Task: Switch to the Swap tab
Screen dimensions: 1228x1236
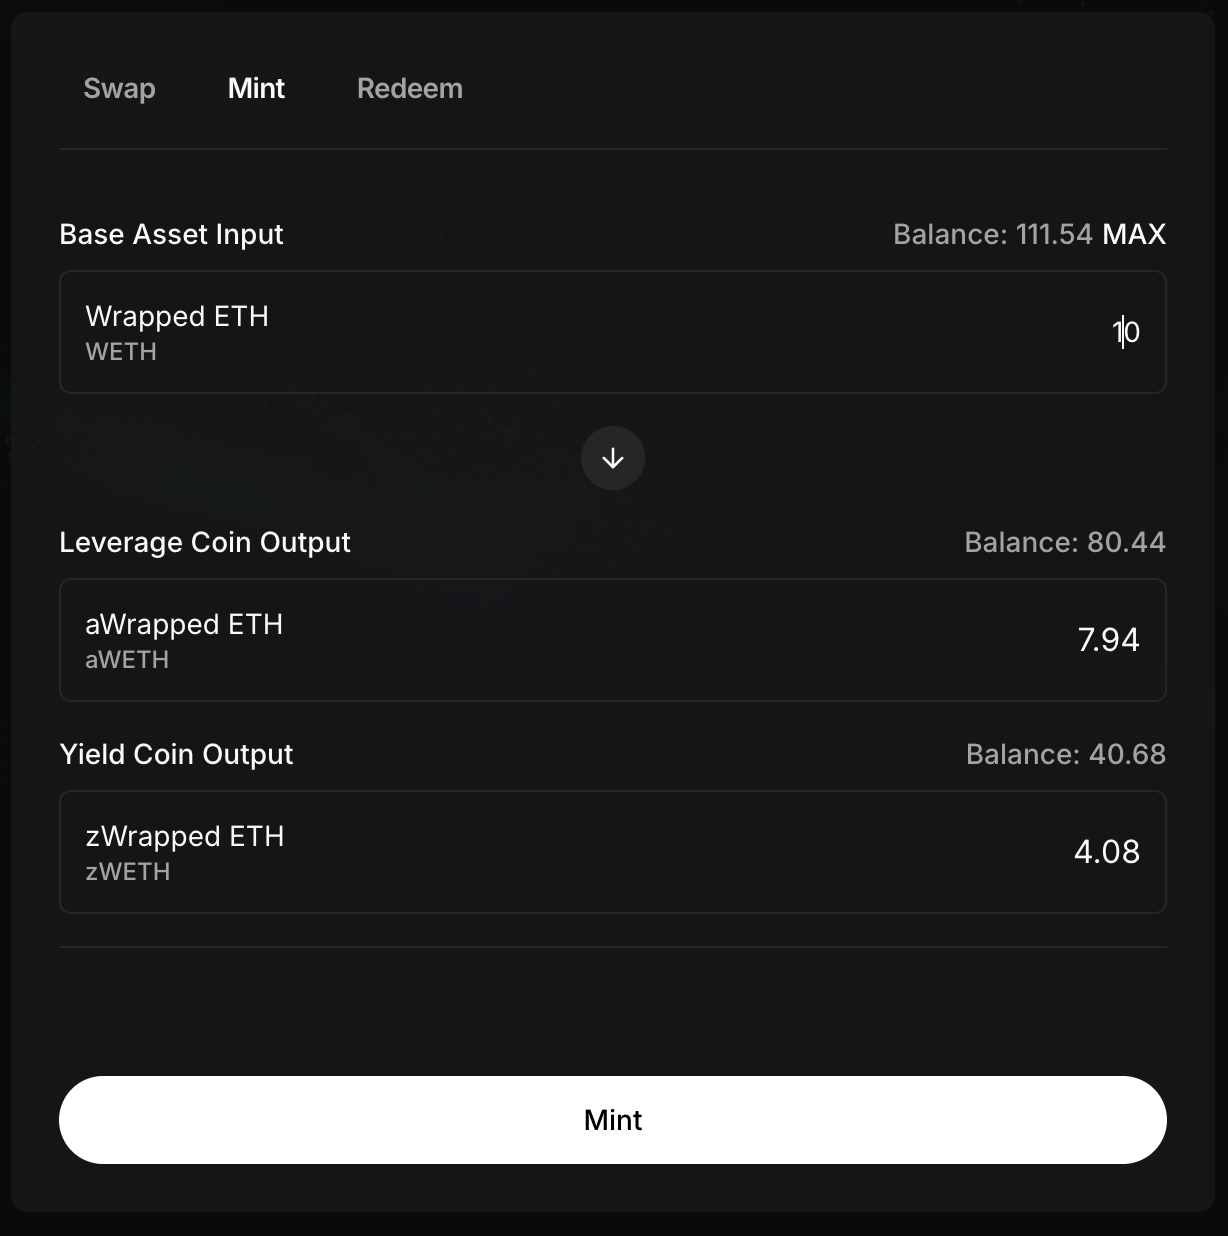Action: coord(119,88)
